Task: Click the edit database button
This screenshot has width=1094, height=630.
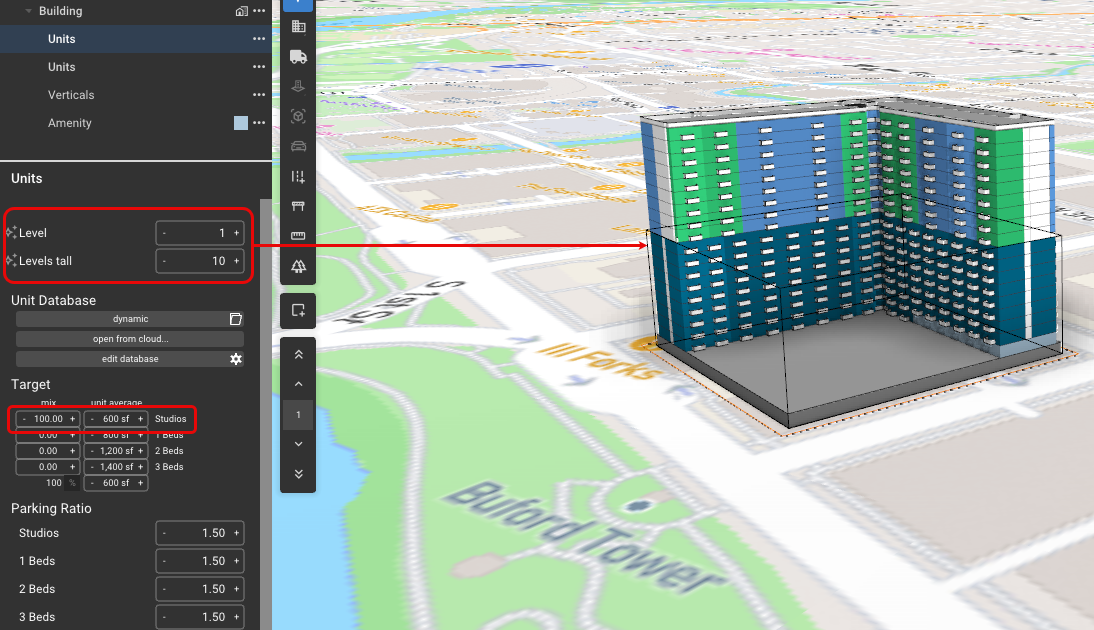Action: coord(129,358)
